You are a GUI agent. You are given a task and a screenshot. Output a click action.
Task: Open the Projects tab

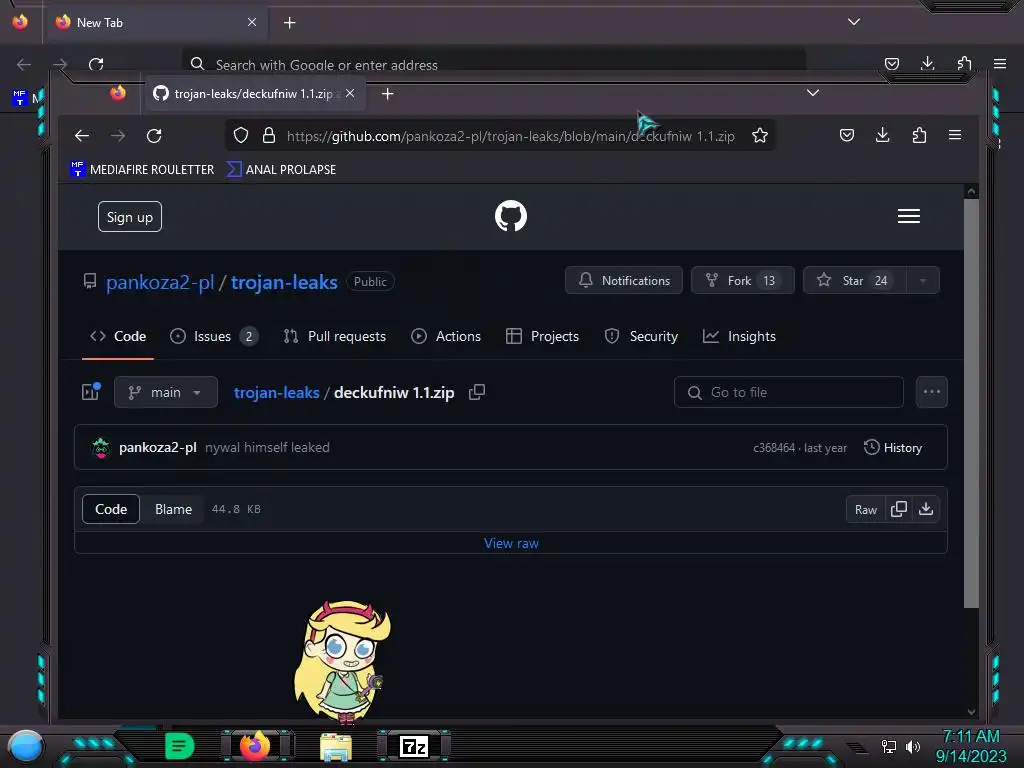pyautogui.click(x=542, y=336)
